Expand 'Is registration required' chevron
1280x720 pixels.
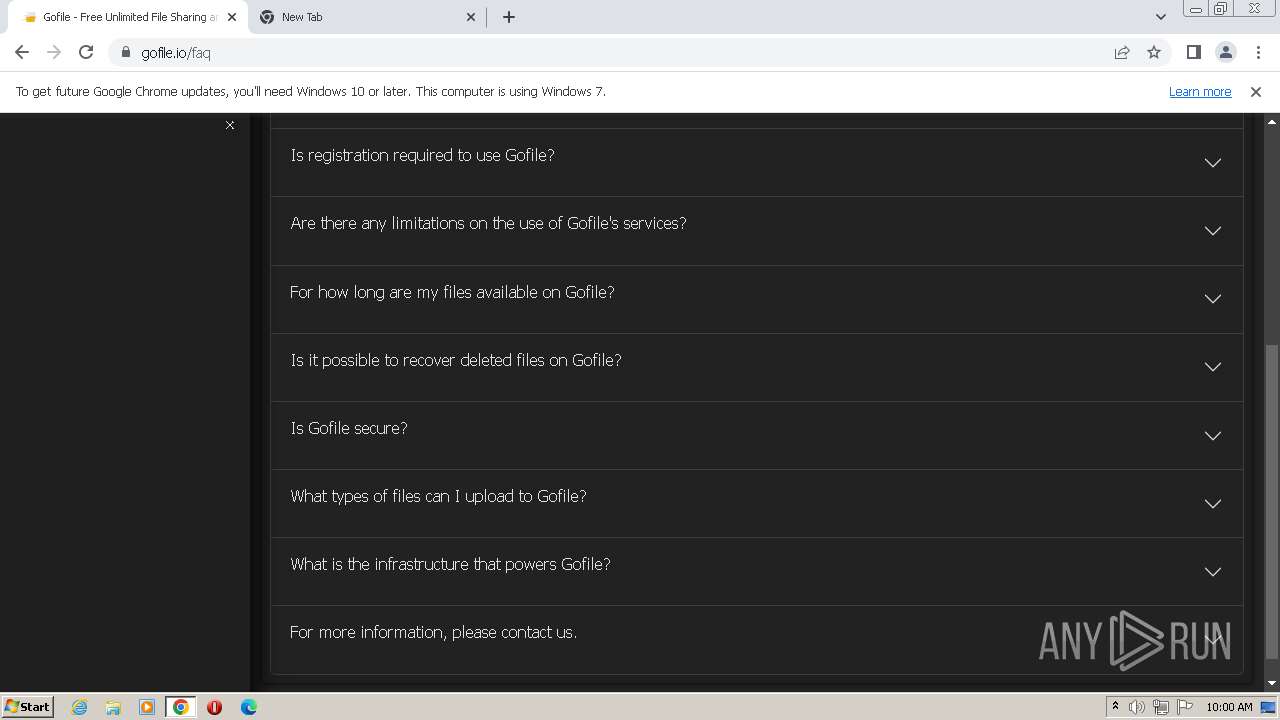click(1213, 162)
